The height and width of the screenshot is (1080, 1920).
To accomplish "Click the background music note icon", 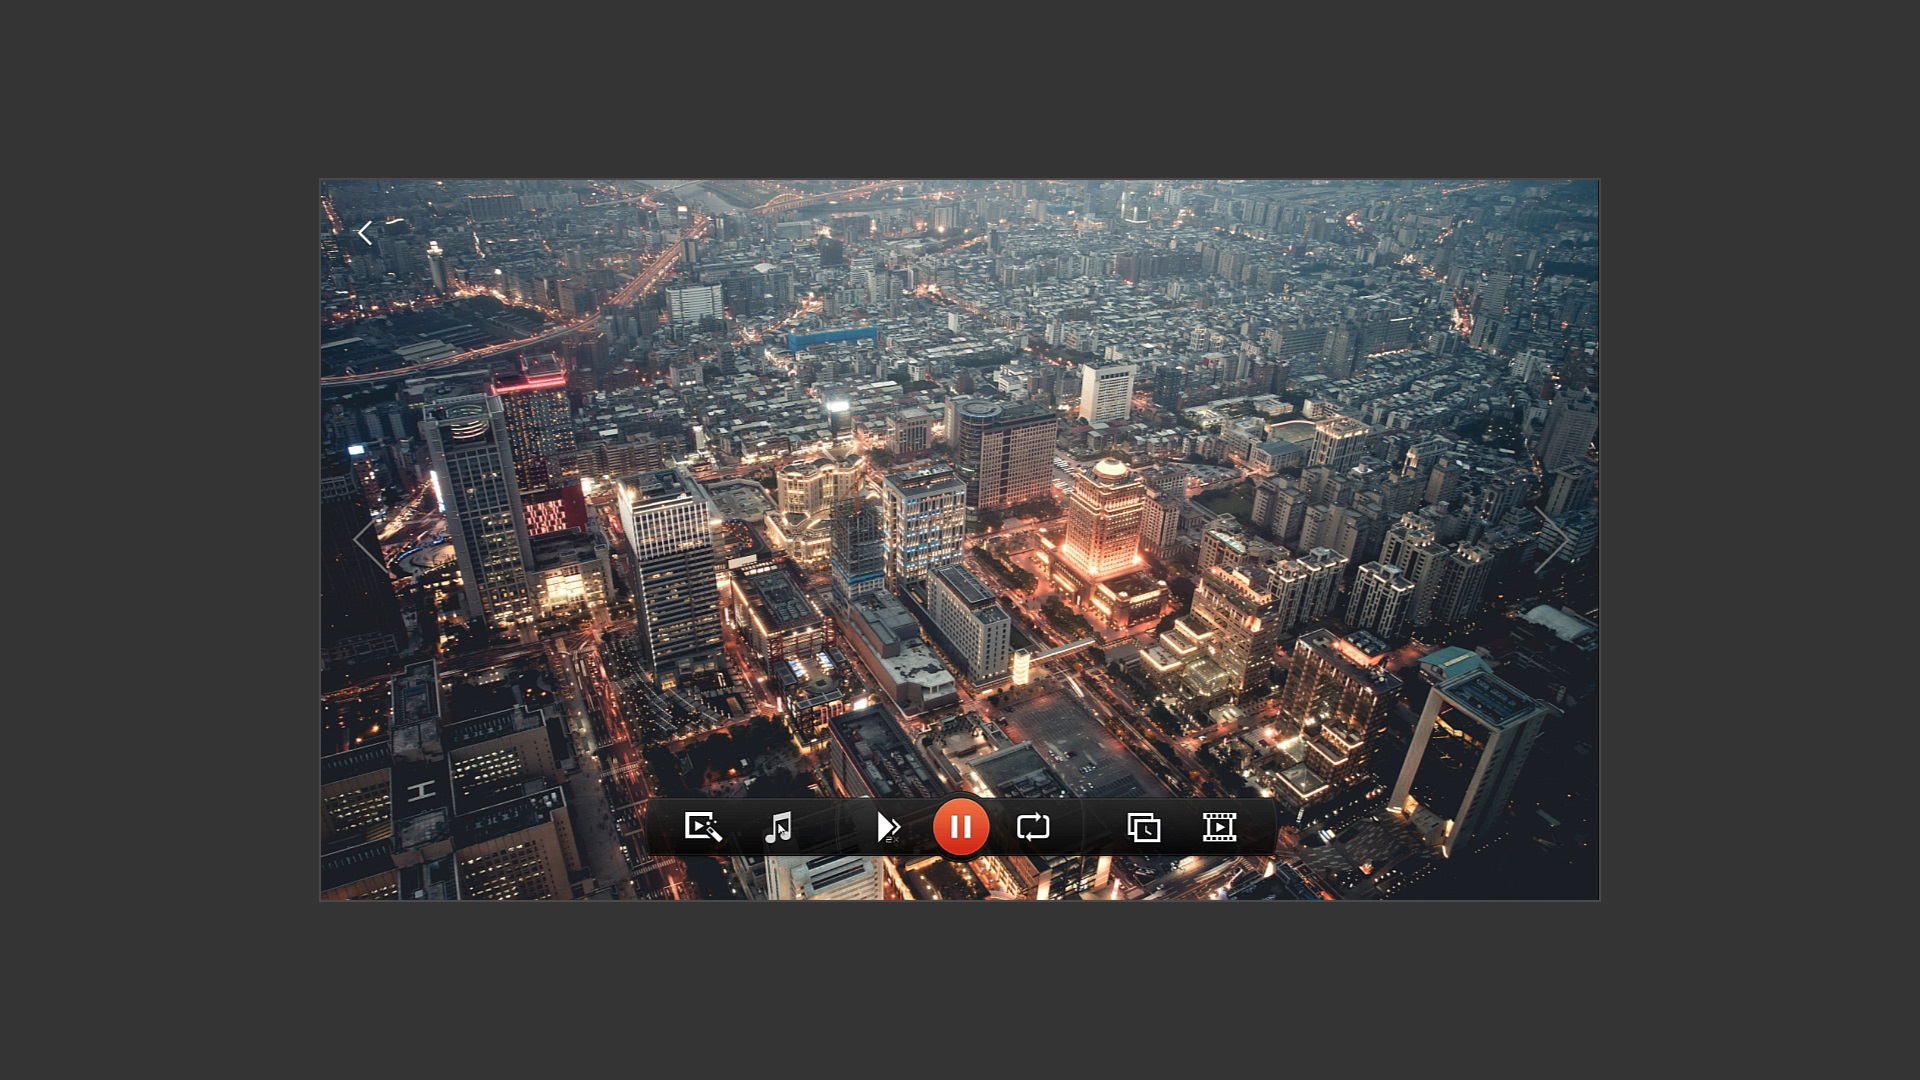I will tap(778, 827).
